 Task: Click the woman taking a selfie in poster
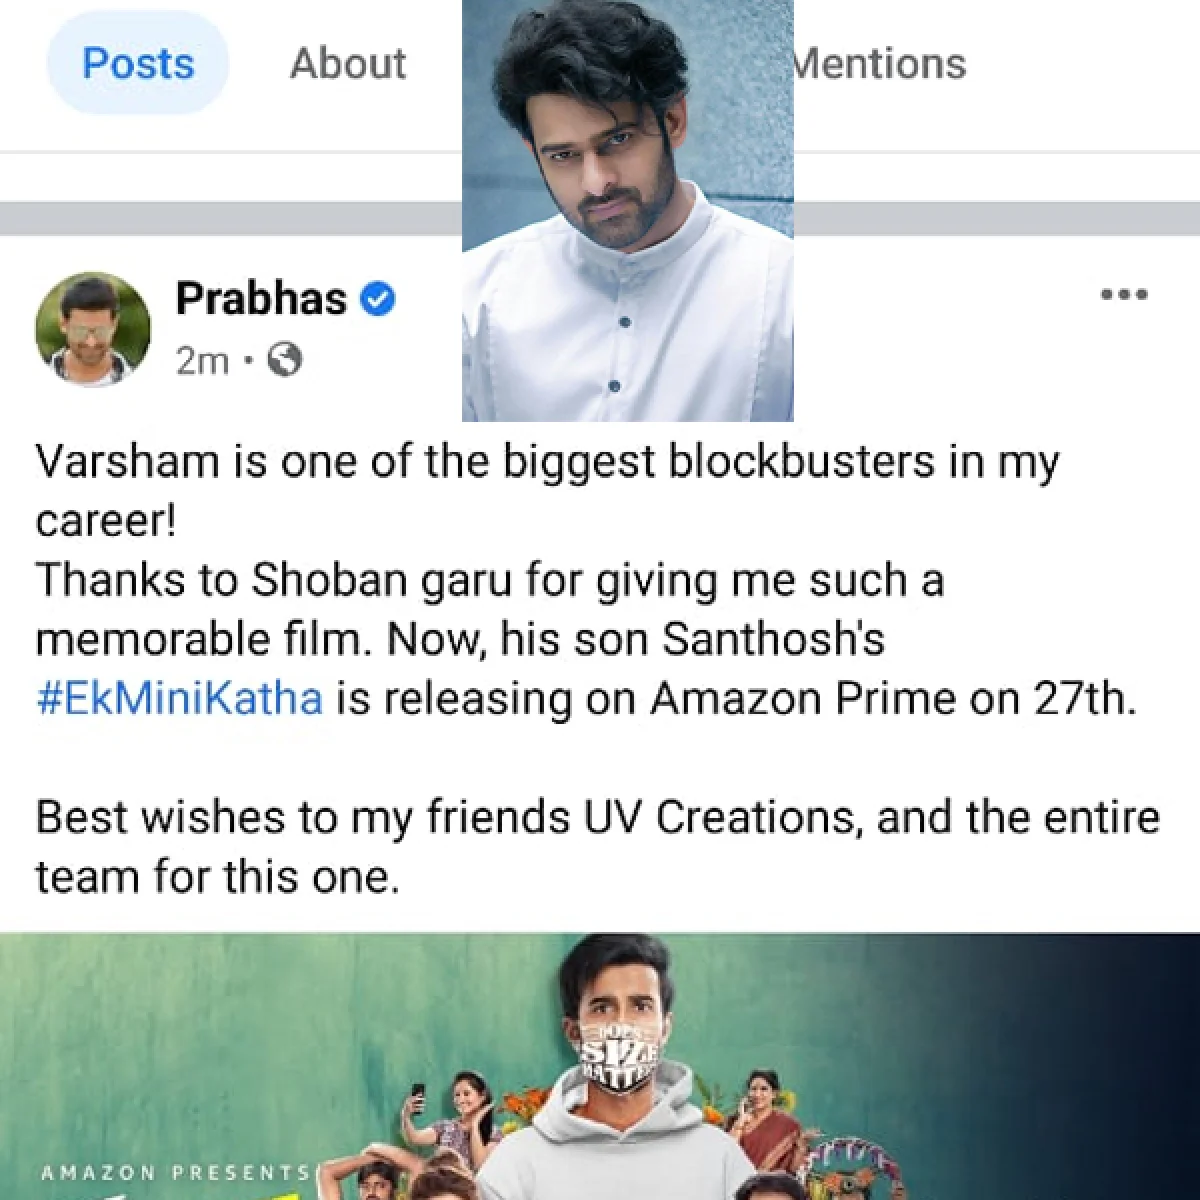pyautogui.click(x=454, y=1118)
